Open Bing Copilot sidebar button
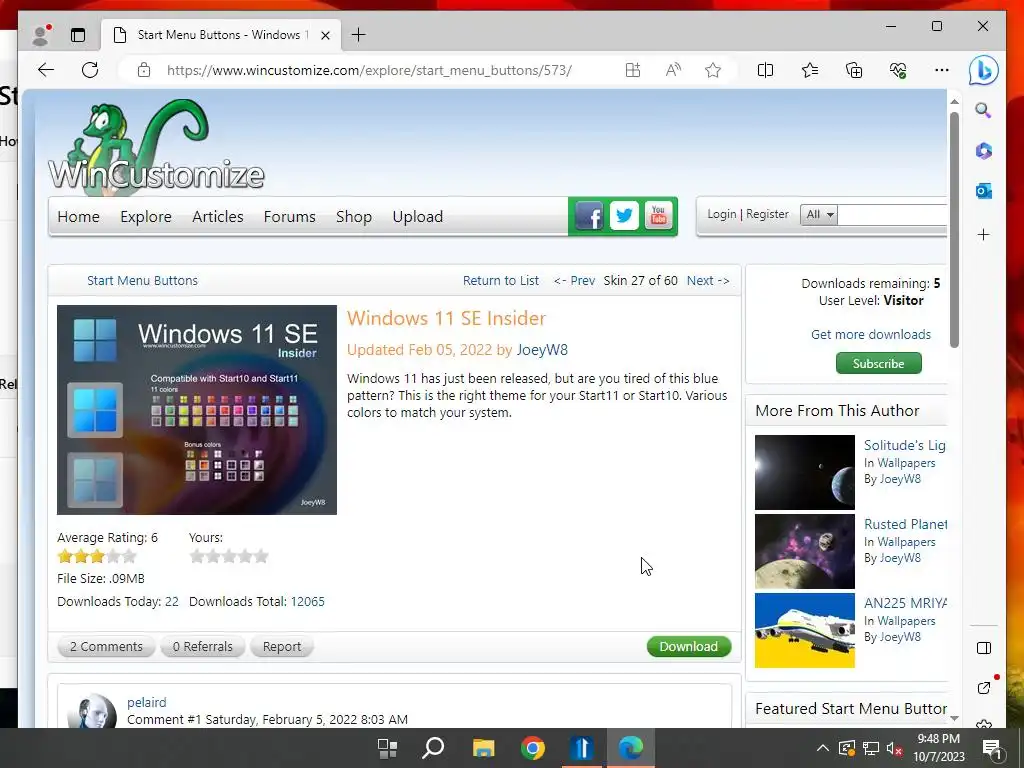The height and width of the screenshot is (768, 1024). click(984, 71)
